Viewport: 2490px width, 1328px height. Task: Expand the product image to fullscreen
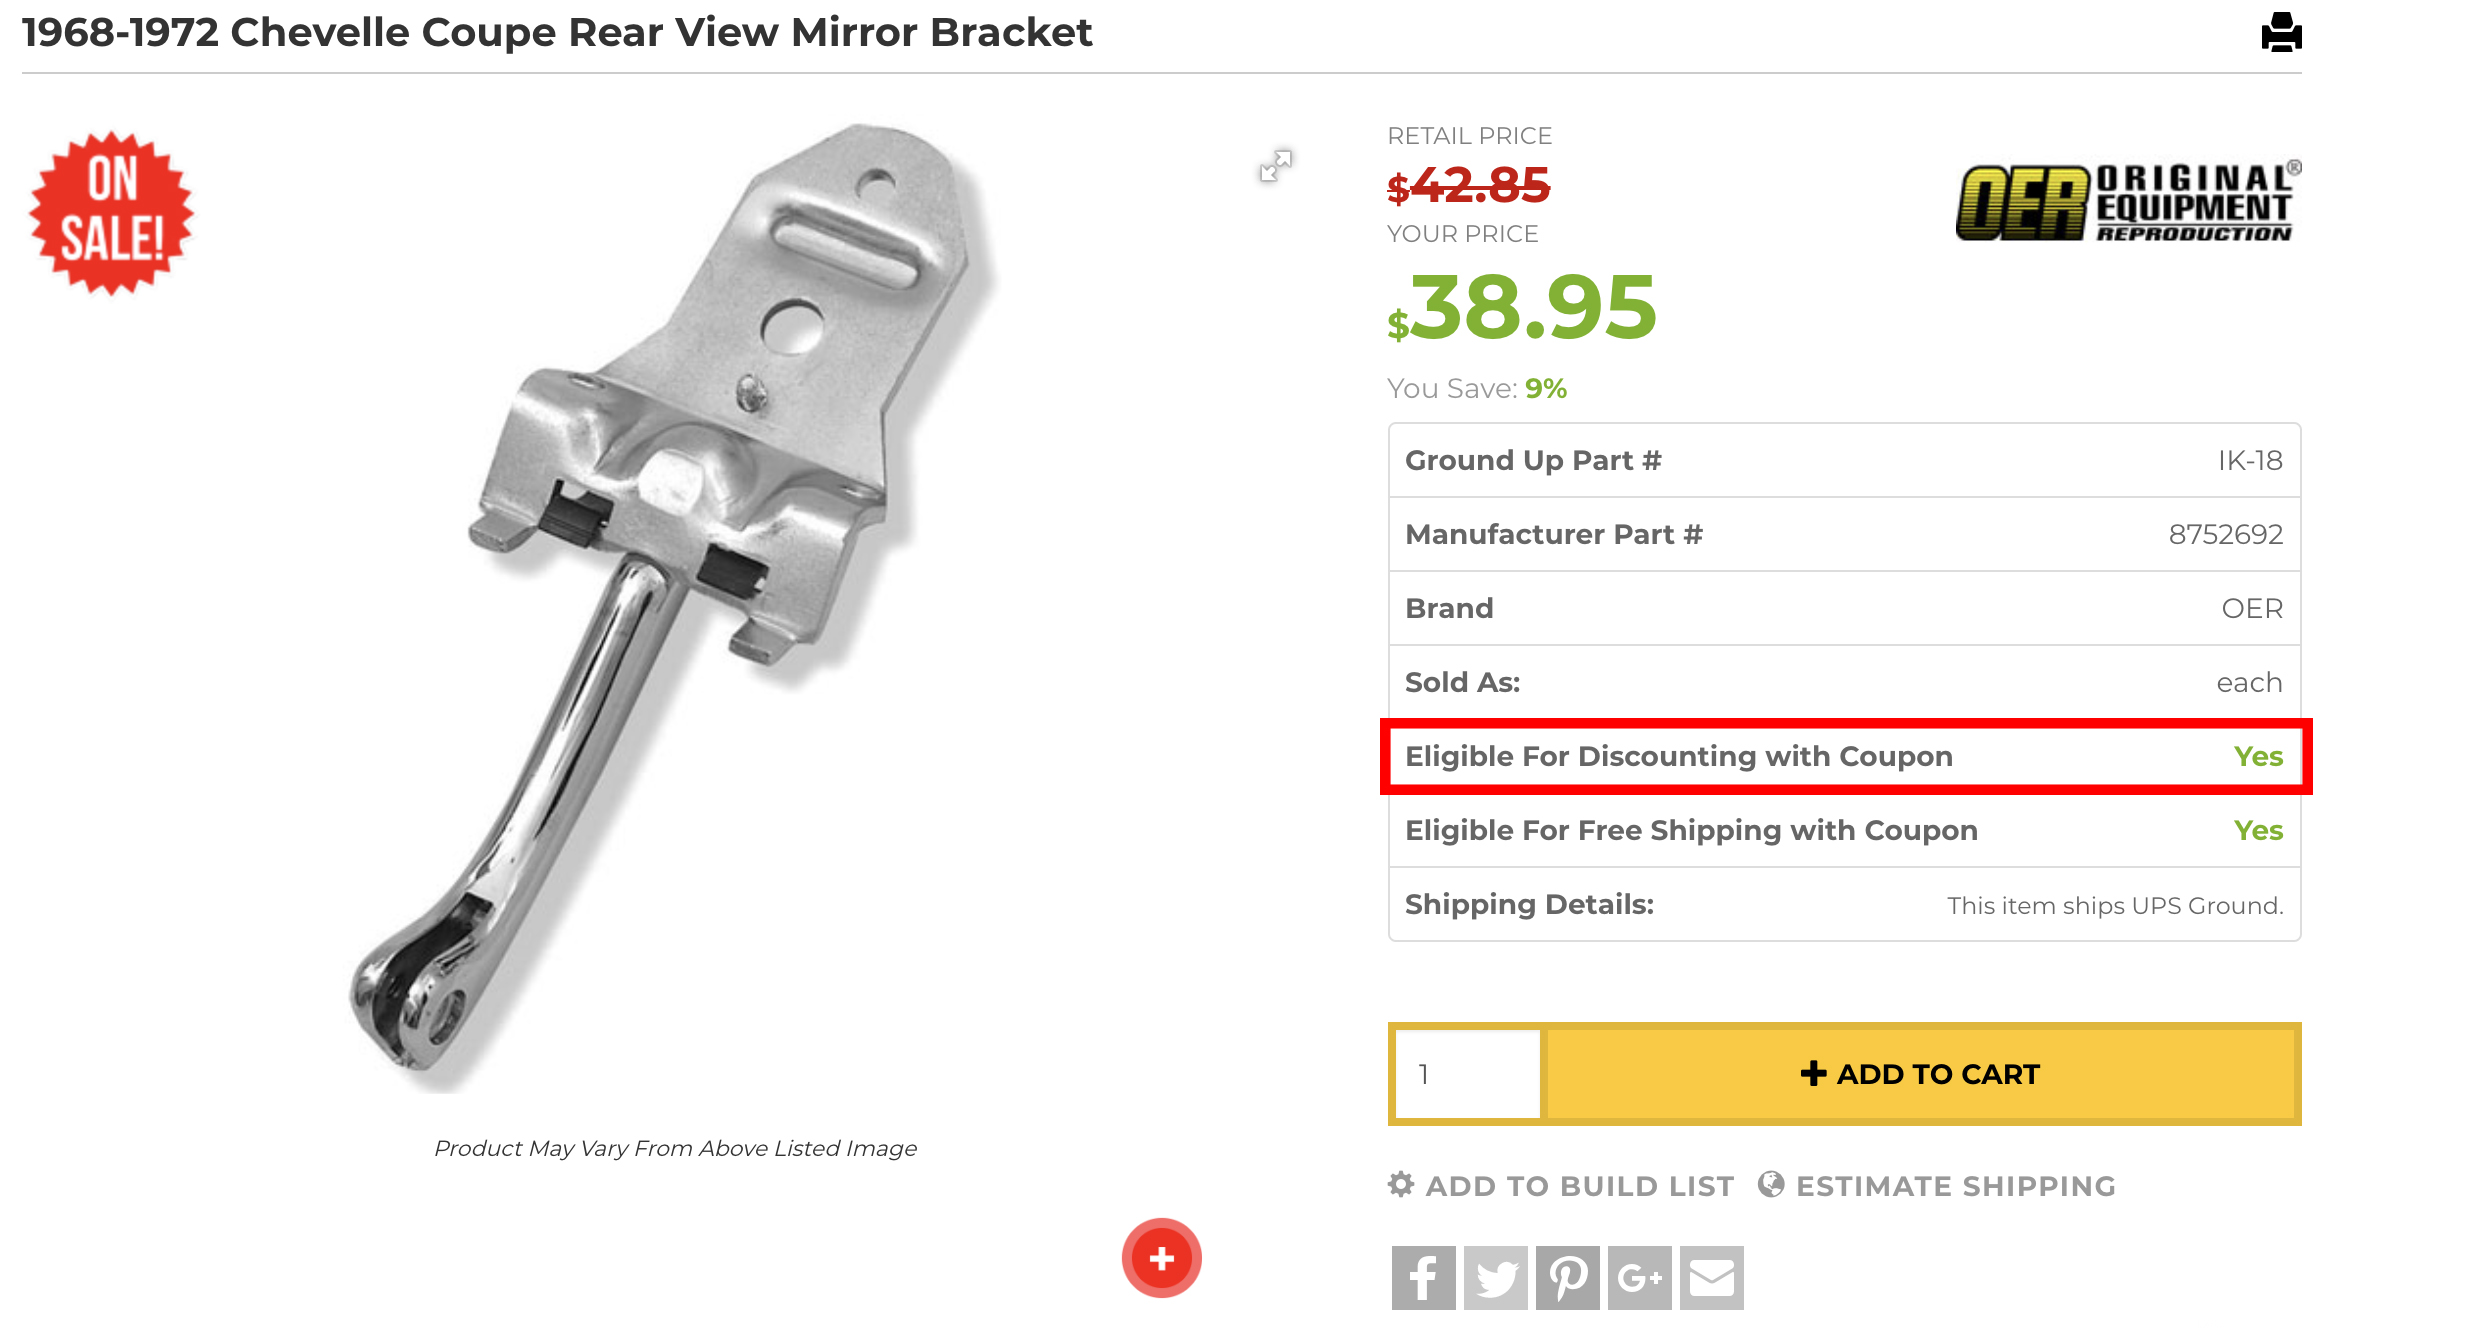[1276, 165]
